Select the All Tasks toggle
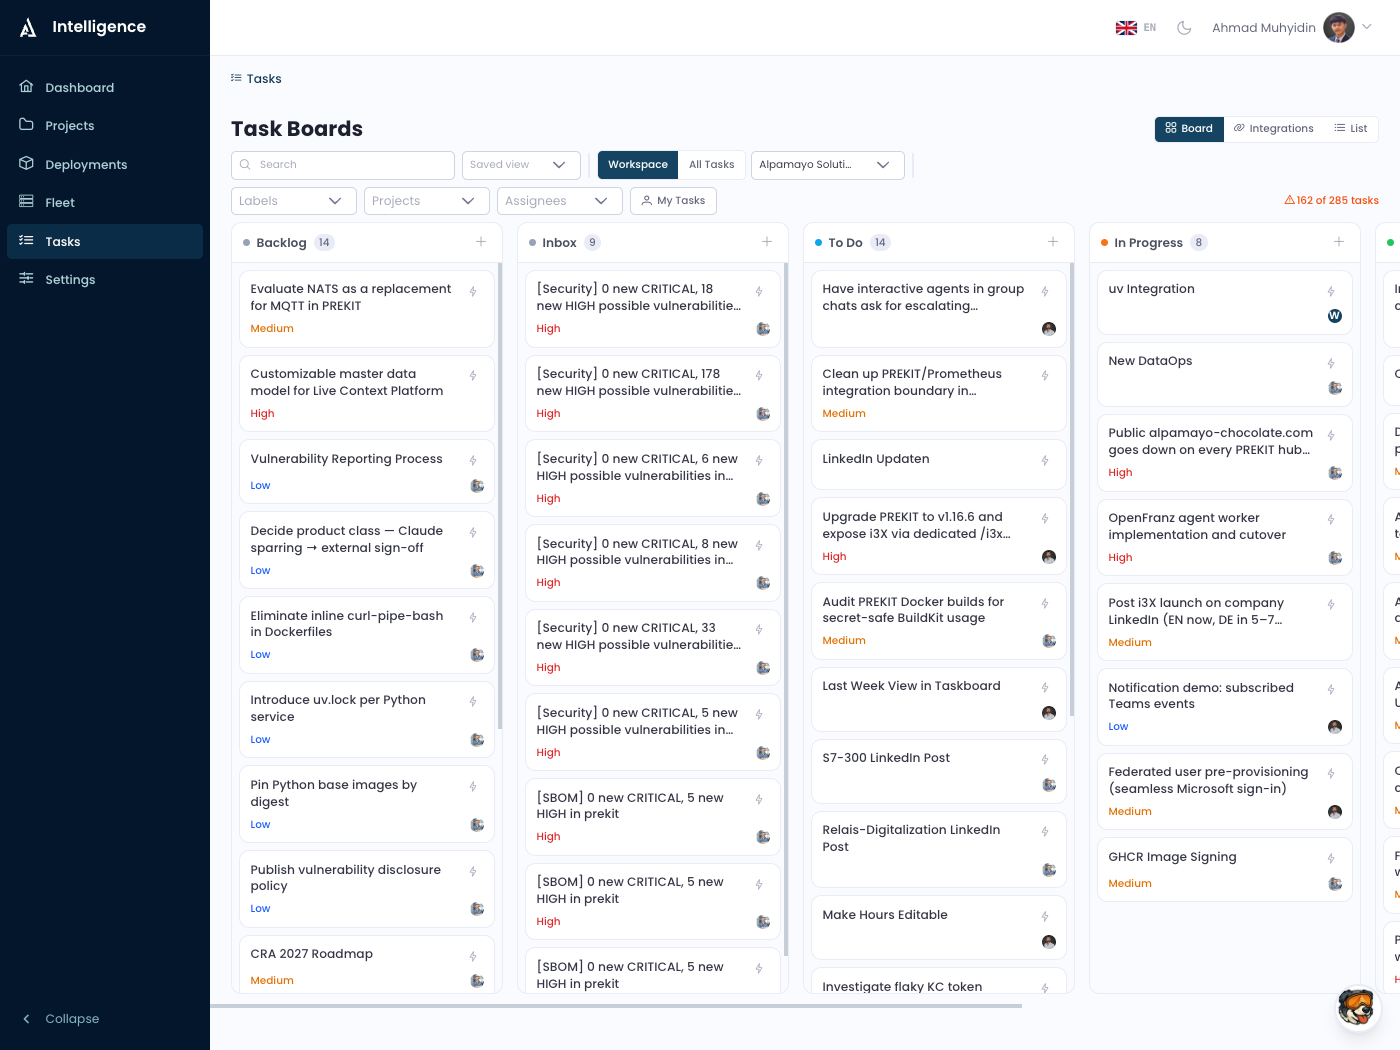 pos(711,165)
